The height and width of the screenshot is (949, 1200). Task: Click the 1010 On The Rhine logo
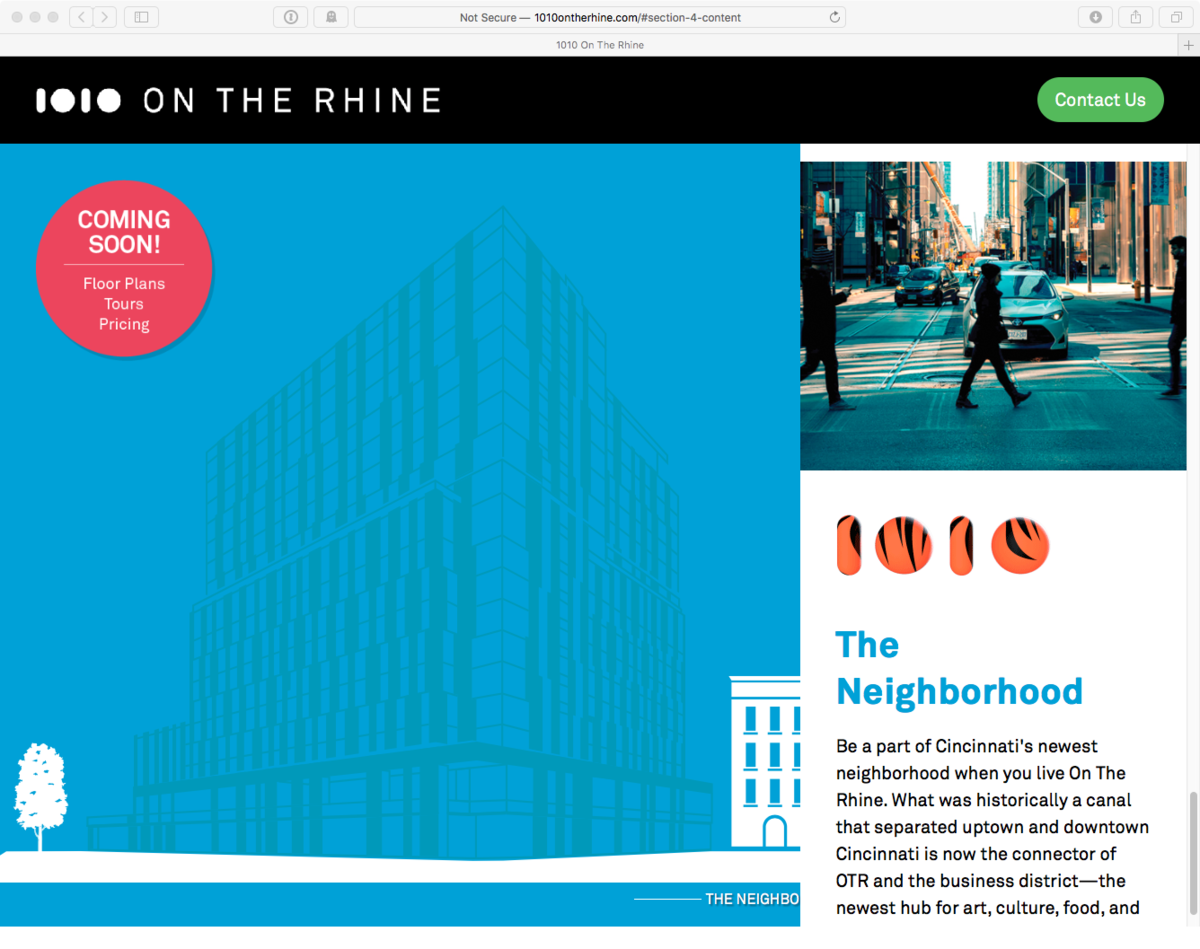(x=239, y=100)
